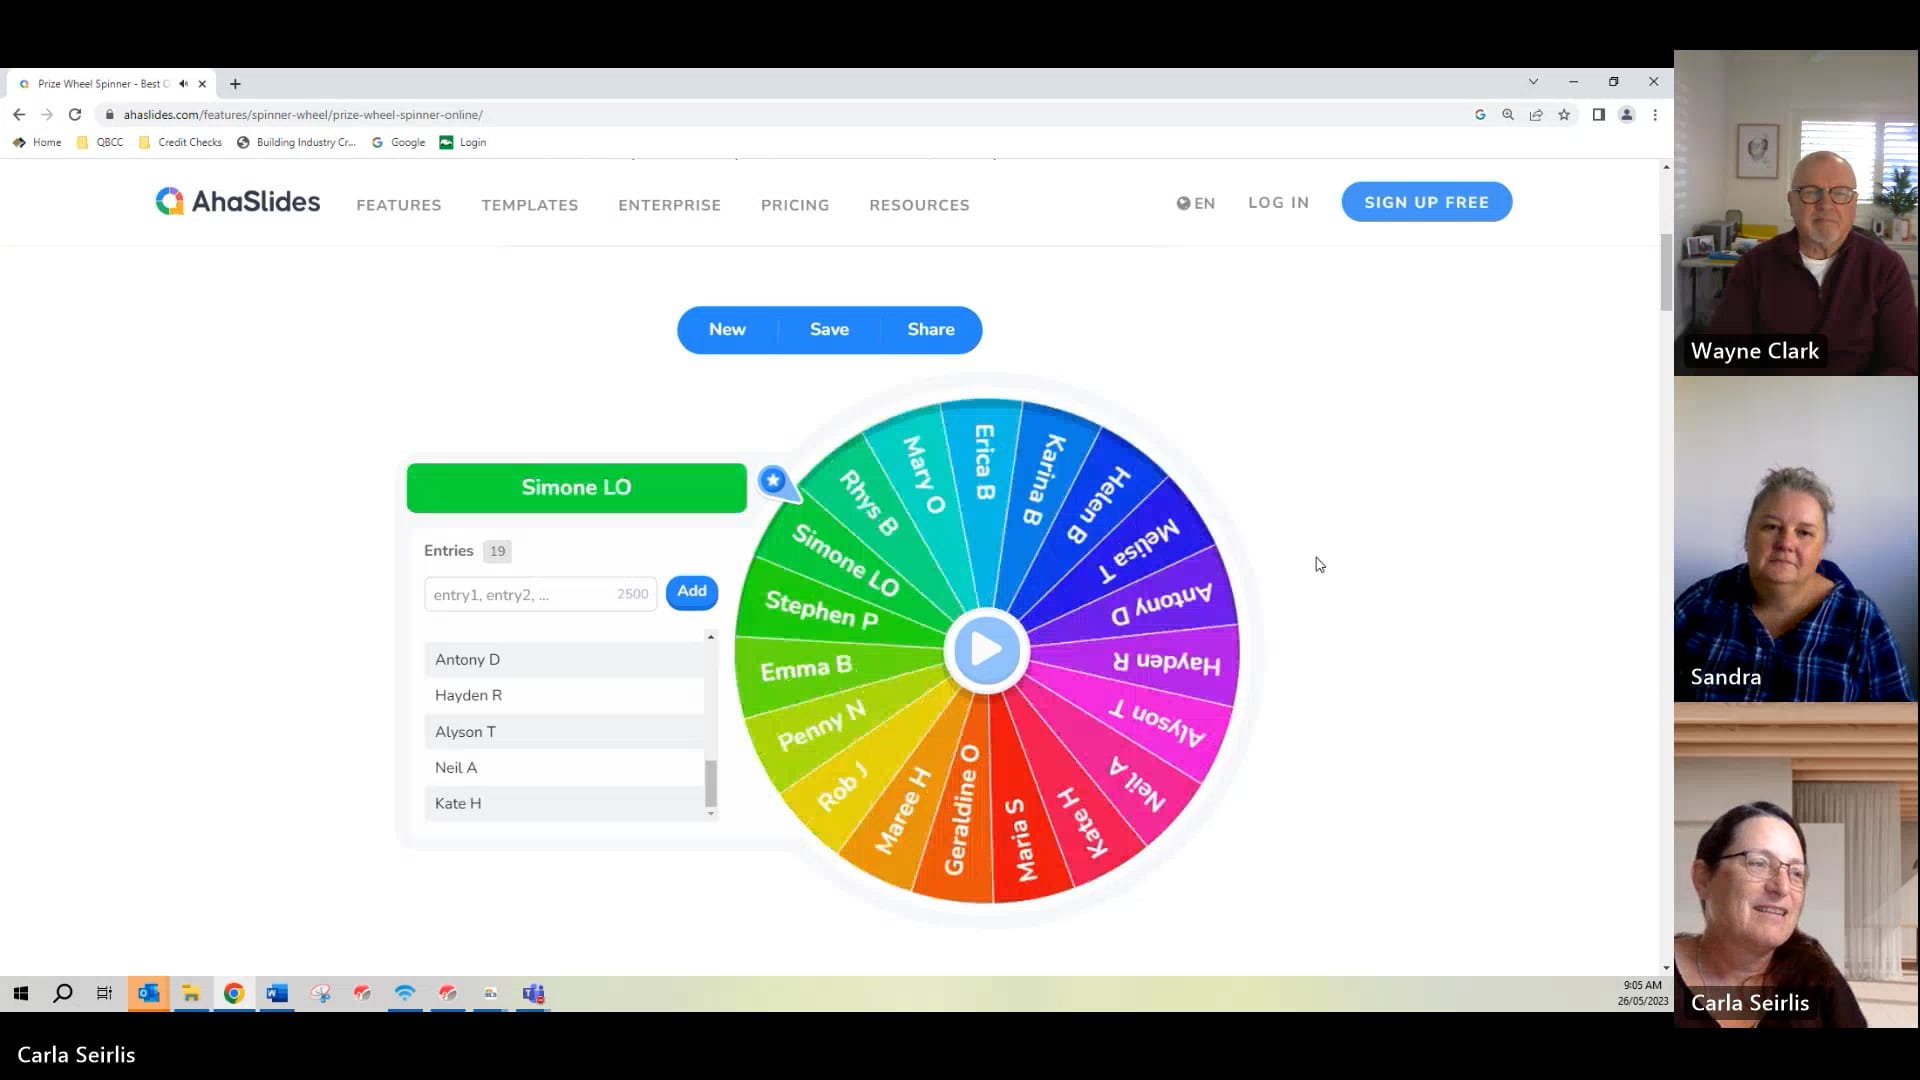Click the wheel pointer star marker

[773, 481]
